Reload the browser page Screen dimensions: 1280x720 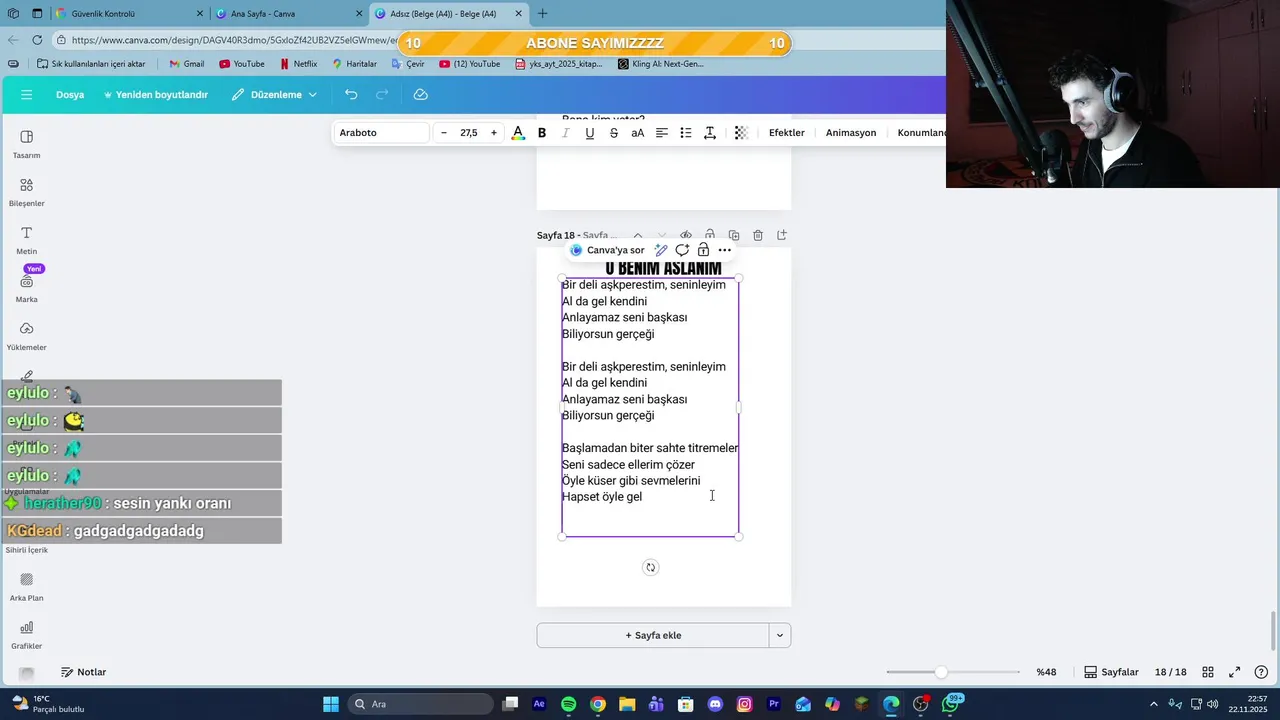[37, 40]
